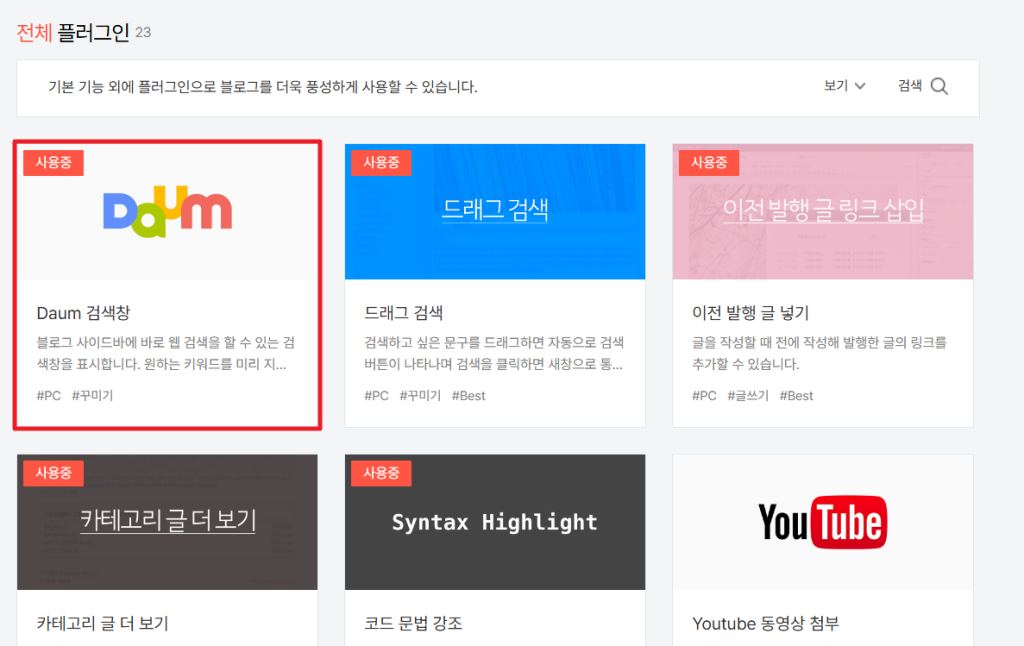1024x646 pixels.
Task: Click the search magnifying glass icon
Action: (x=939, y=86)
